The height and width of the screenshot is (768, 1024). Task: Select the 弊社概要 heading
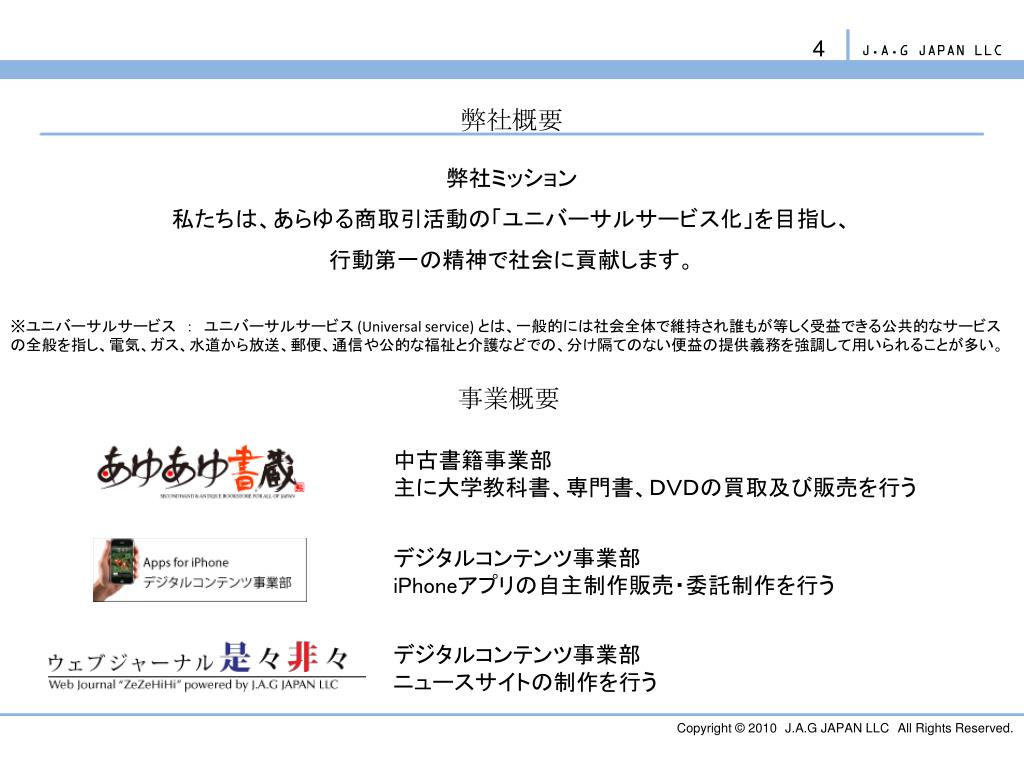[511, 120]
